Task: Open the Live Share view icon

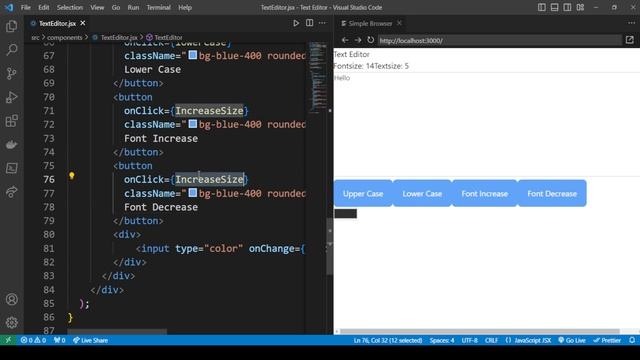Action: click(11, 192)
